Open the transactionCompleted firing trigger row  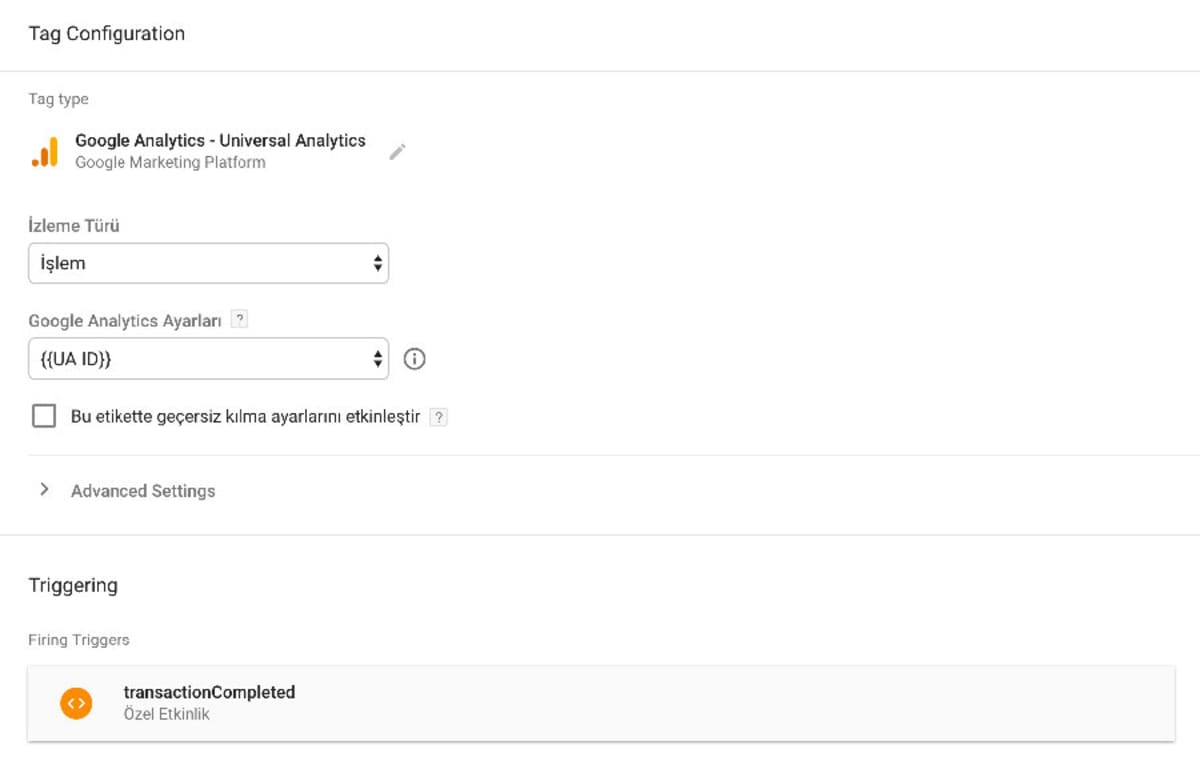[x=601, y=704]
